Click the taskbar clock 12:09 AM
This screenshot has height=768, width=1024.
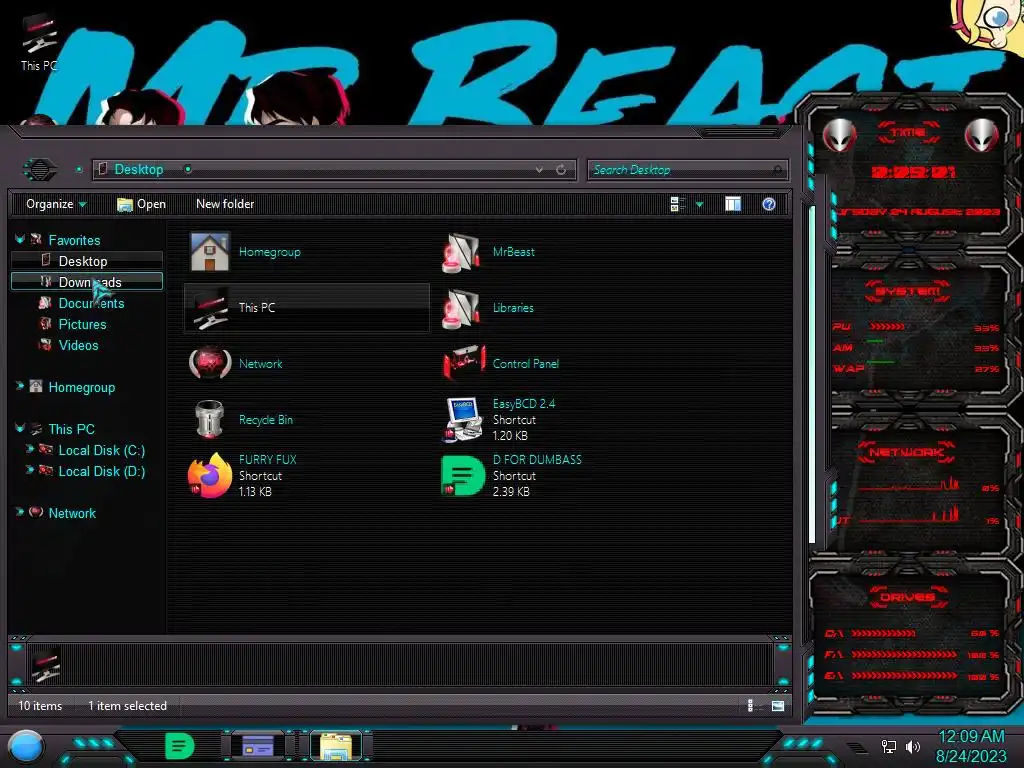tap(971, 737)
